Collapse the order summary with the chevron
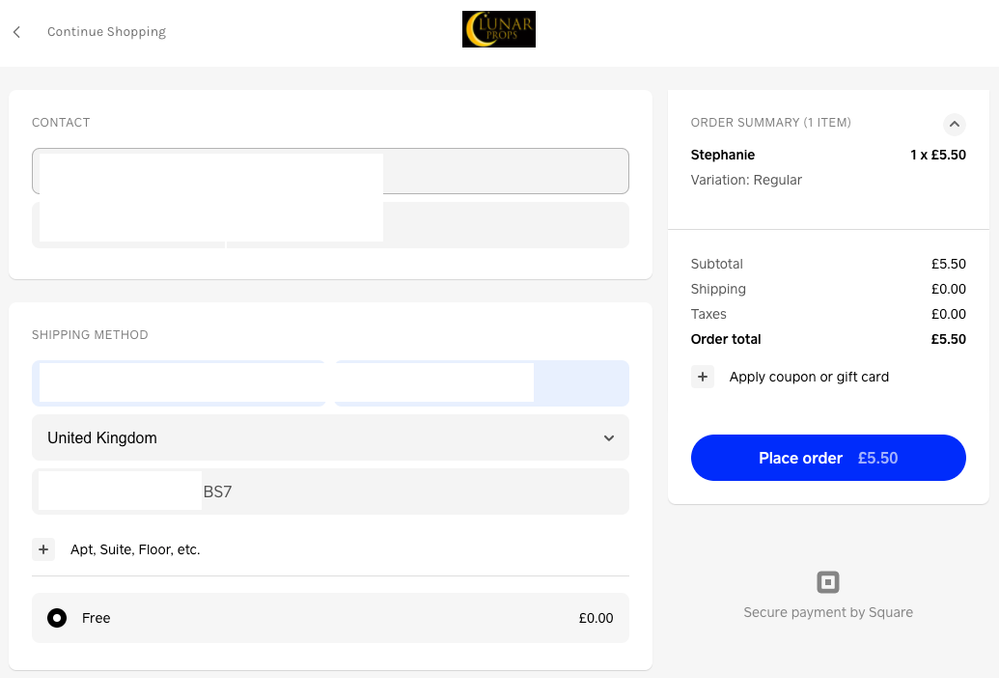Screen dimensions: 999x678 click(954, 124)
